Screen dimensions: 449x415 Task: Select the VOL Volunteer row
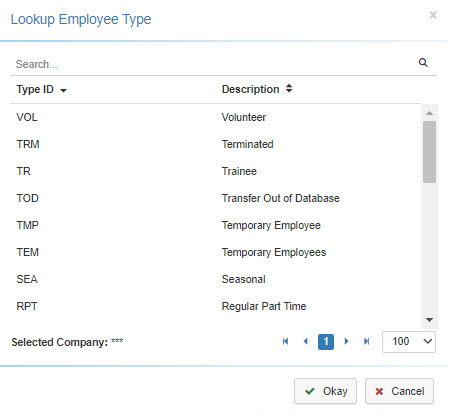click(215, 117)
